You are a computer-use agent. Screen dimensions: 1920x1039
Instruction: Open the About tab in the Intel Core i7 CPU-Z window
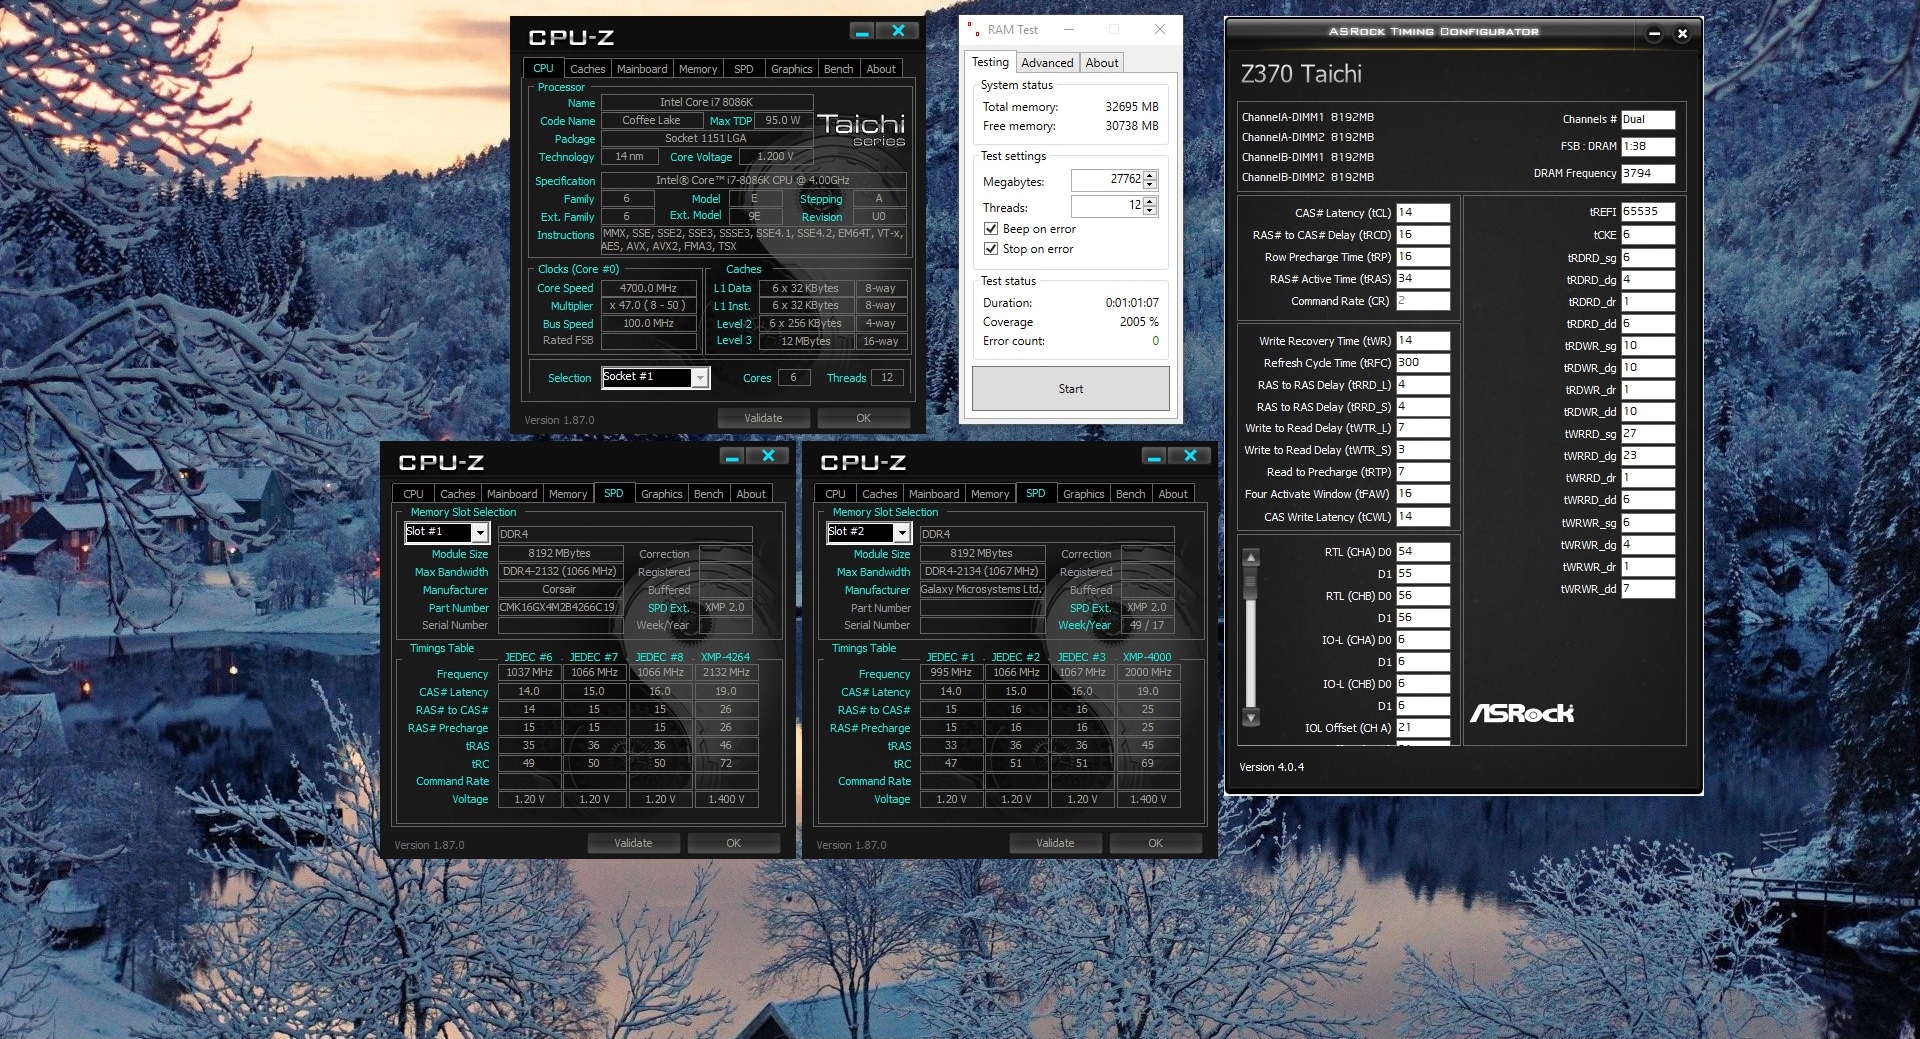pyautogui.click(x=881, y=69)
